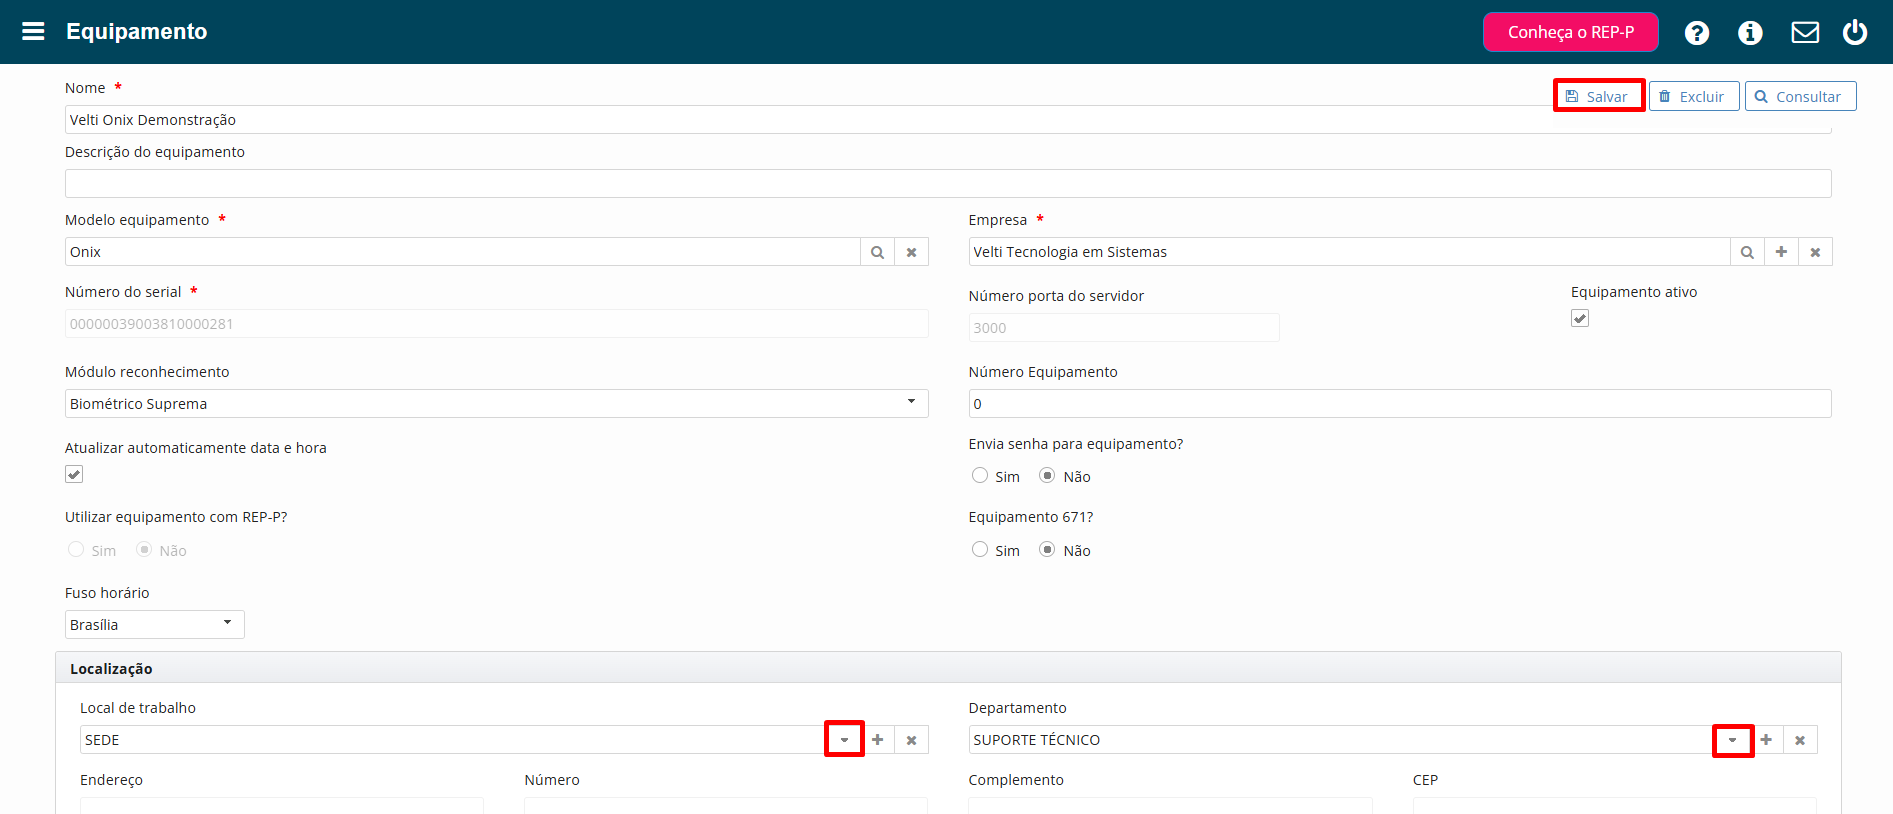This screenshot has width=1893, height=814.
Task: Select Sim for Utilizar equipamento com REP-P
Action: tap(76, 549)
